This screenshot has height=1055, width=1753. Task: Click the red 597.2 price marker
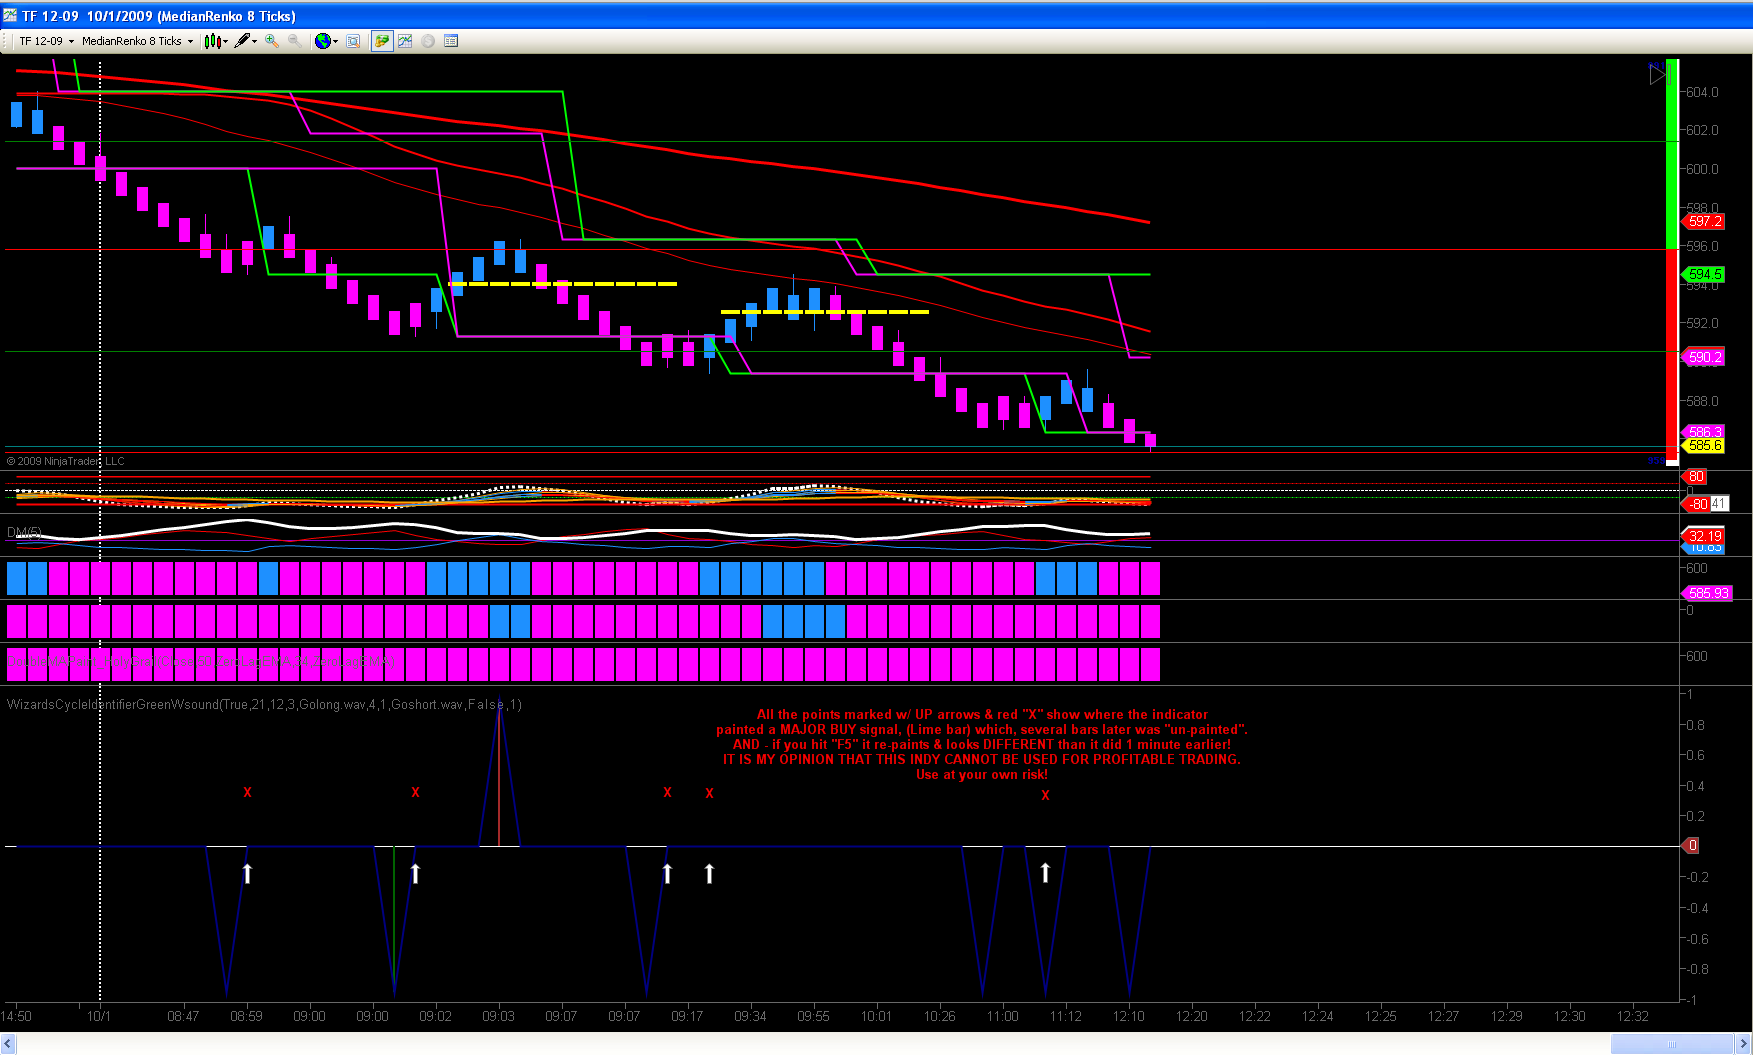coord(1704,222)
